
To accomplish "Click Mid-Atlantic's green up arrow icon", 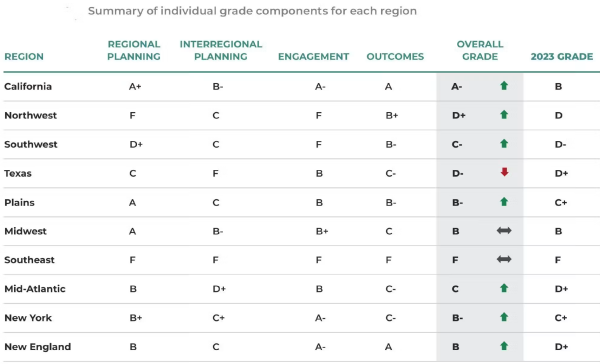I will (504, 288).
